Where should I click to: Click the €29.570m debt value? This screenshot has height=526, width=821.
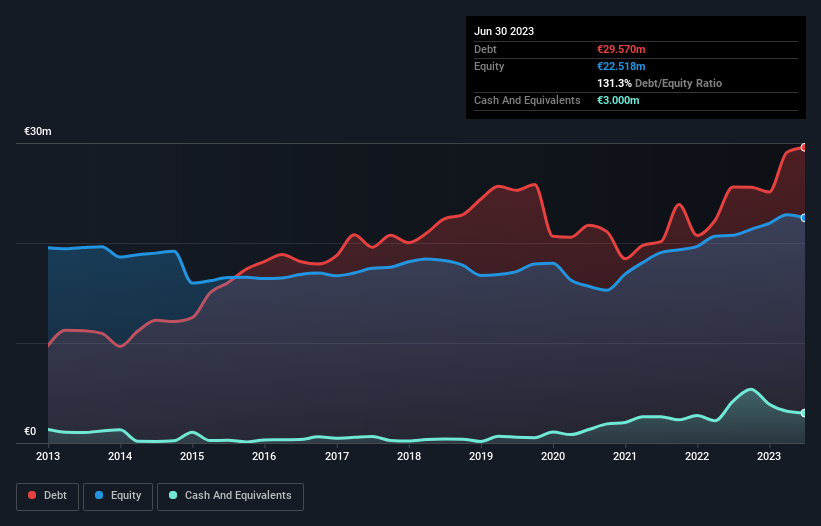point(621,49)
